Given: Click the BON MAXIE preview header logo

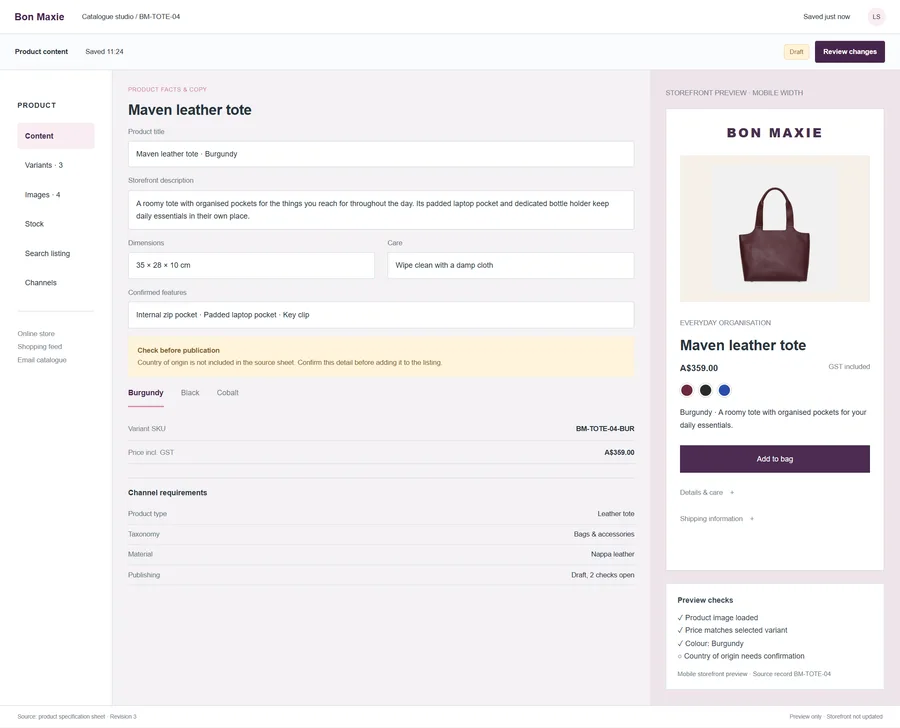Looking at the screenshot, I should (x=775, y=133).
